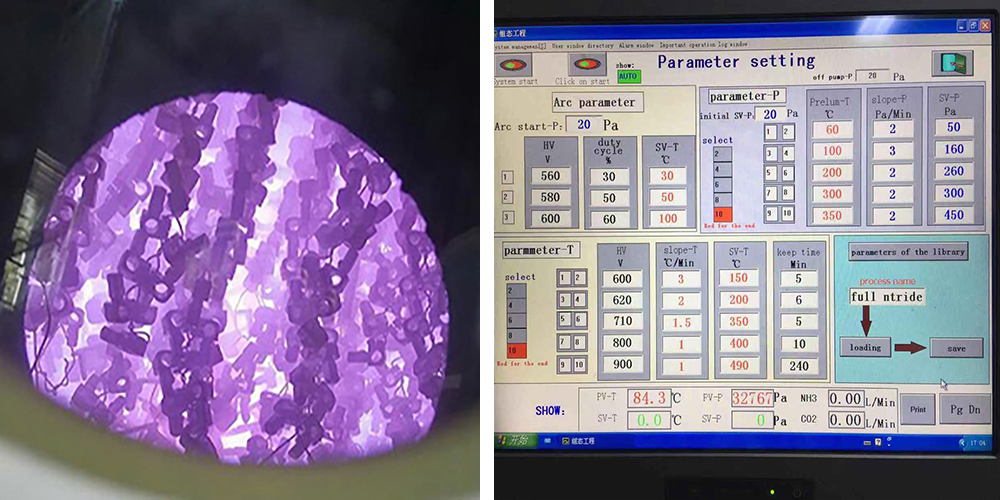Click arc row 1 number button
1000x500 pixels.
tap(507, 177)
